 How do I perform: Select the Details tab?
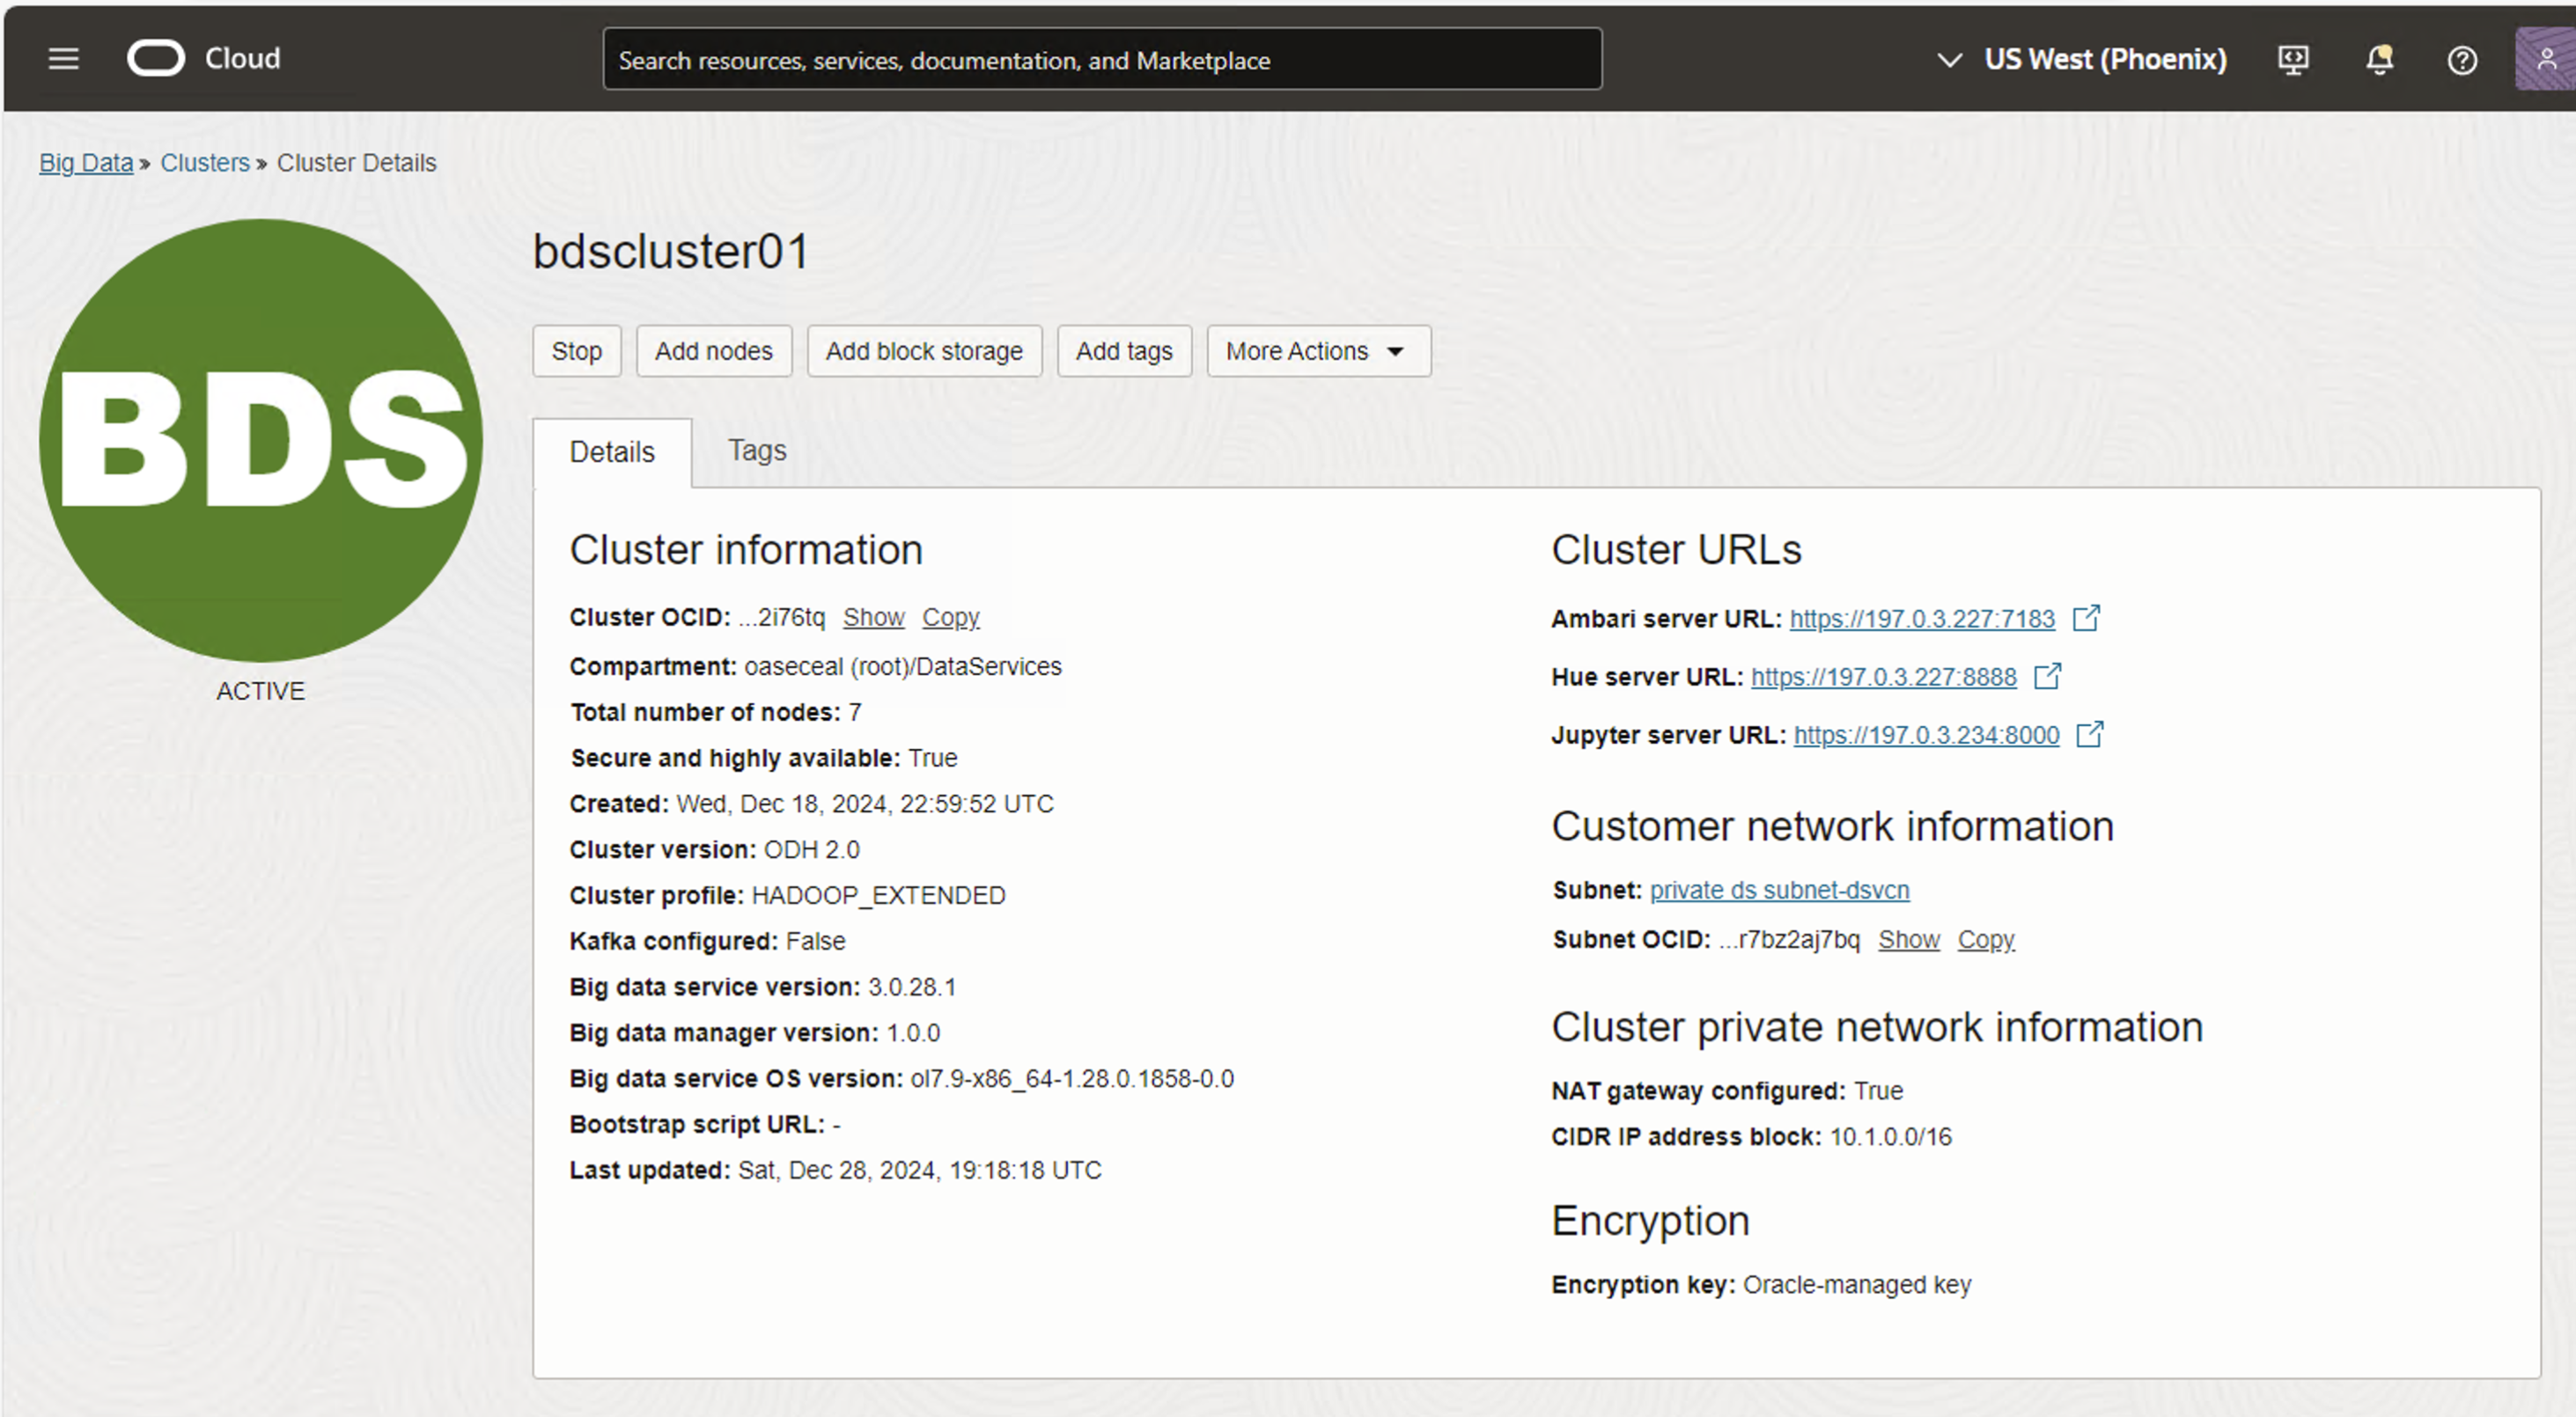tap(612, 452)
